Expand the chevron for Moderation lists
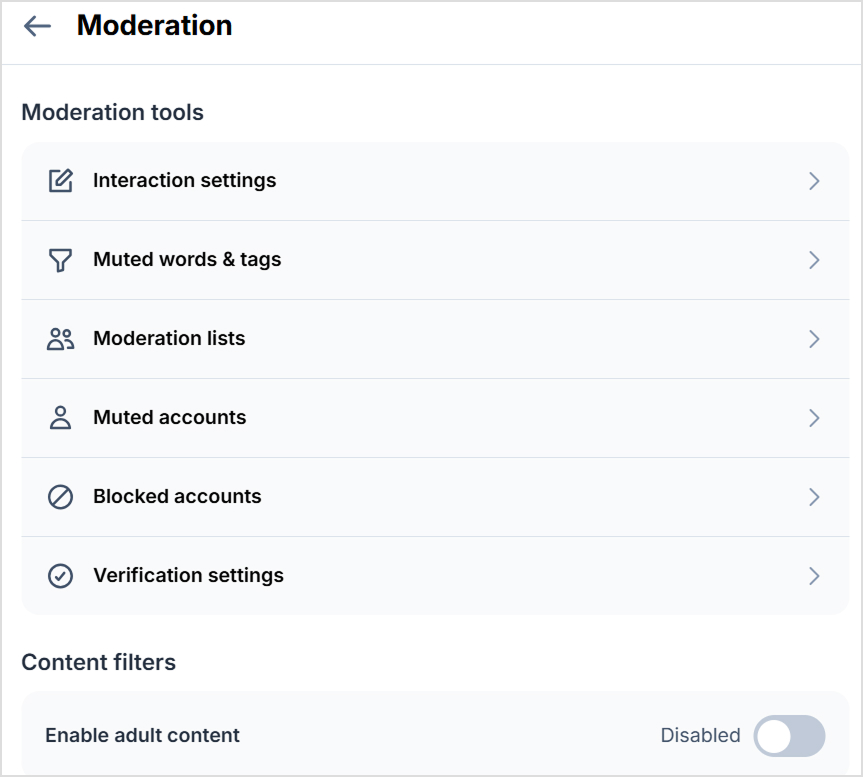This screenshot has height=777, width=863. pyautogui.click(x=814, y=339)
